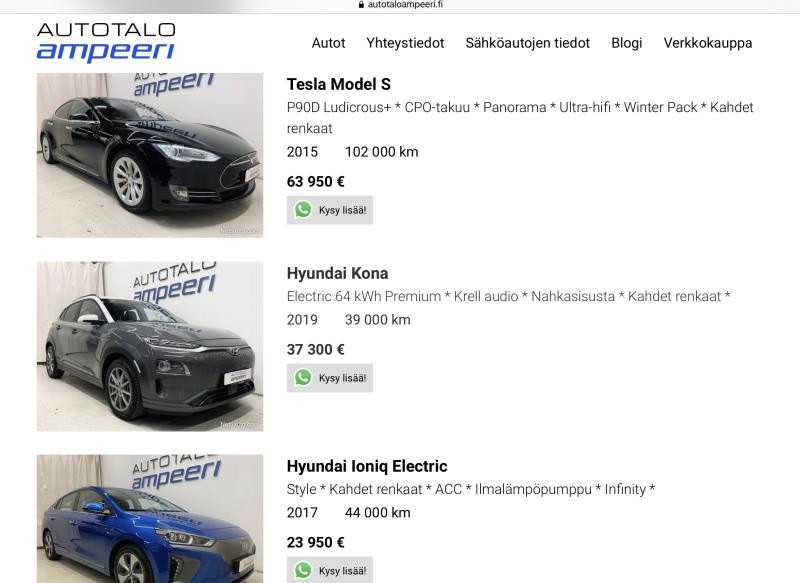Image resolution: width=800 pixels, height=583 pixels.
Task: View the black Tesla Model S photo
Action: pyautogui.click(x=150, y=155)
